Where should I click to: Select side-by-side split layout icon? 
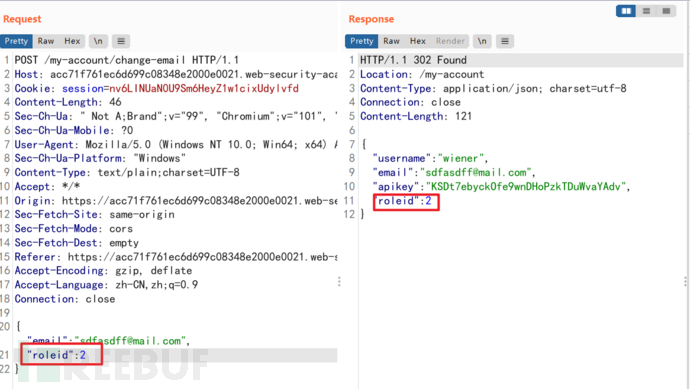626,11
